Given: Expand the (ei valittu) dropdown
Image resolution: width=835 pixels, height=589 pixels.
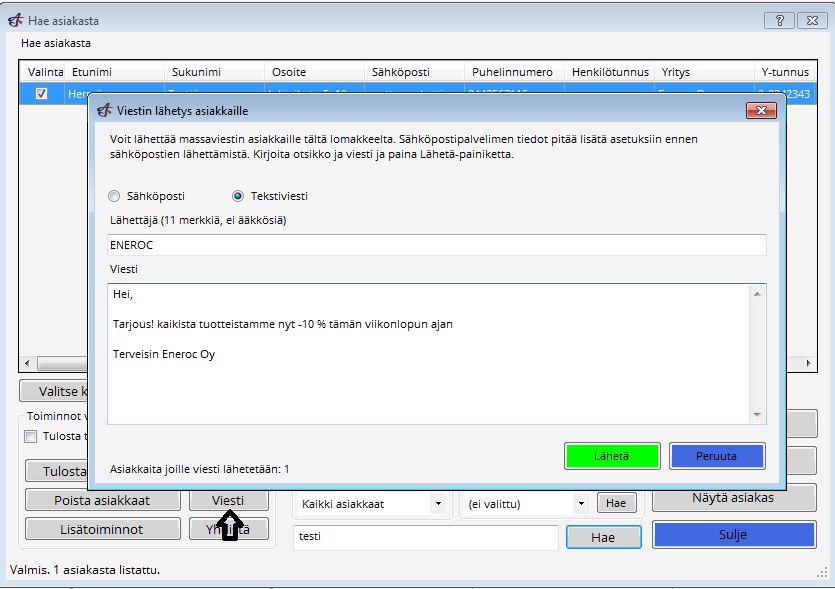Looking at the screenshot, I should tap(580, 504).
